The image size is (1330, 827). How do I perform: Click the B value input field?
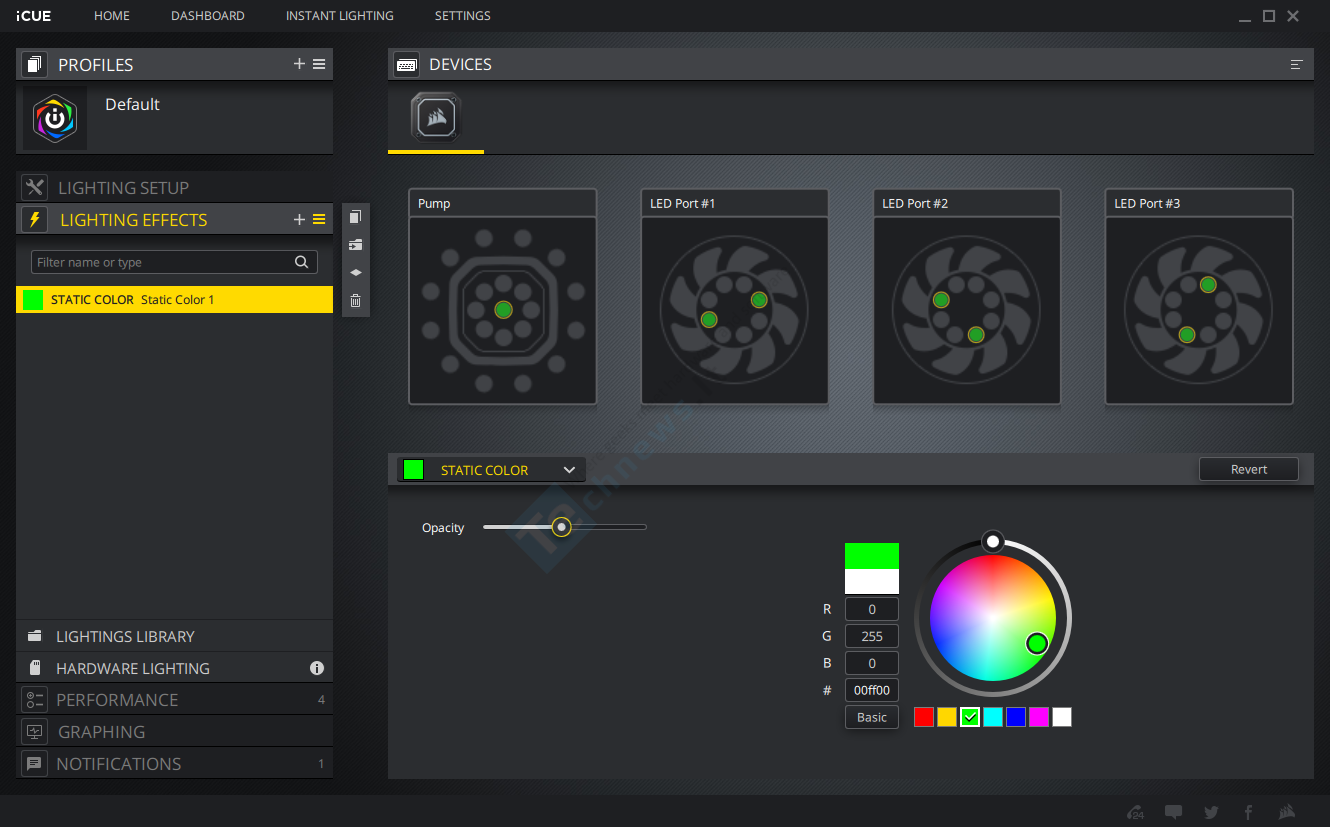tap(872, 663)
